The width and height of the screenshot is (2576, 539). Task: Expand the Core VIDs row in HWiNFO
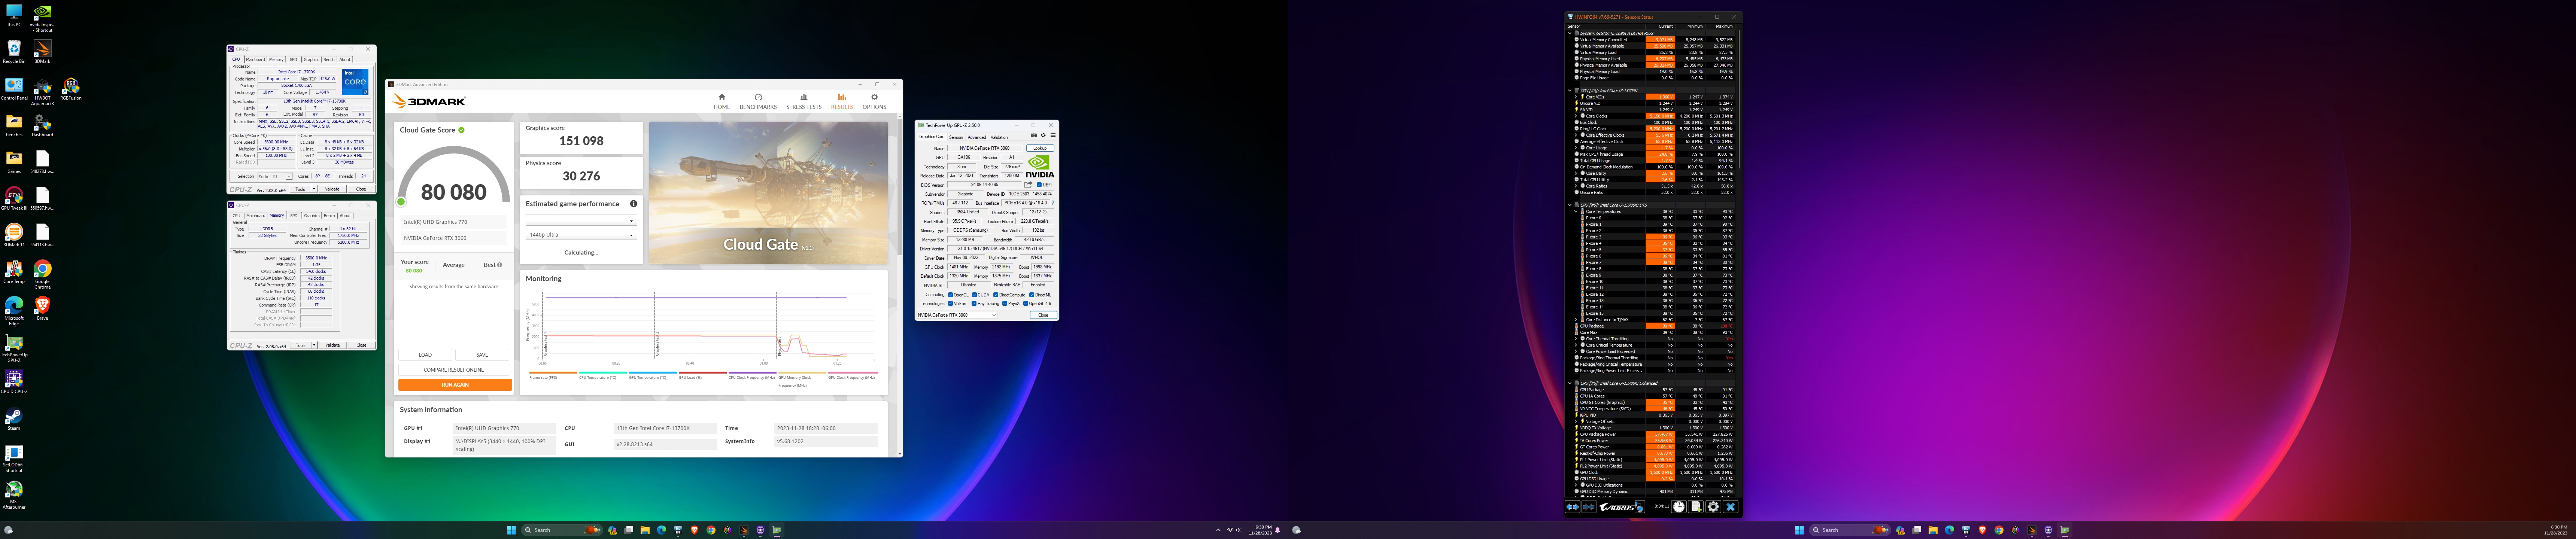1576,97
